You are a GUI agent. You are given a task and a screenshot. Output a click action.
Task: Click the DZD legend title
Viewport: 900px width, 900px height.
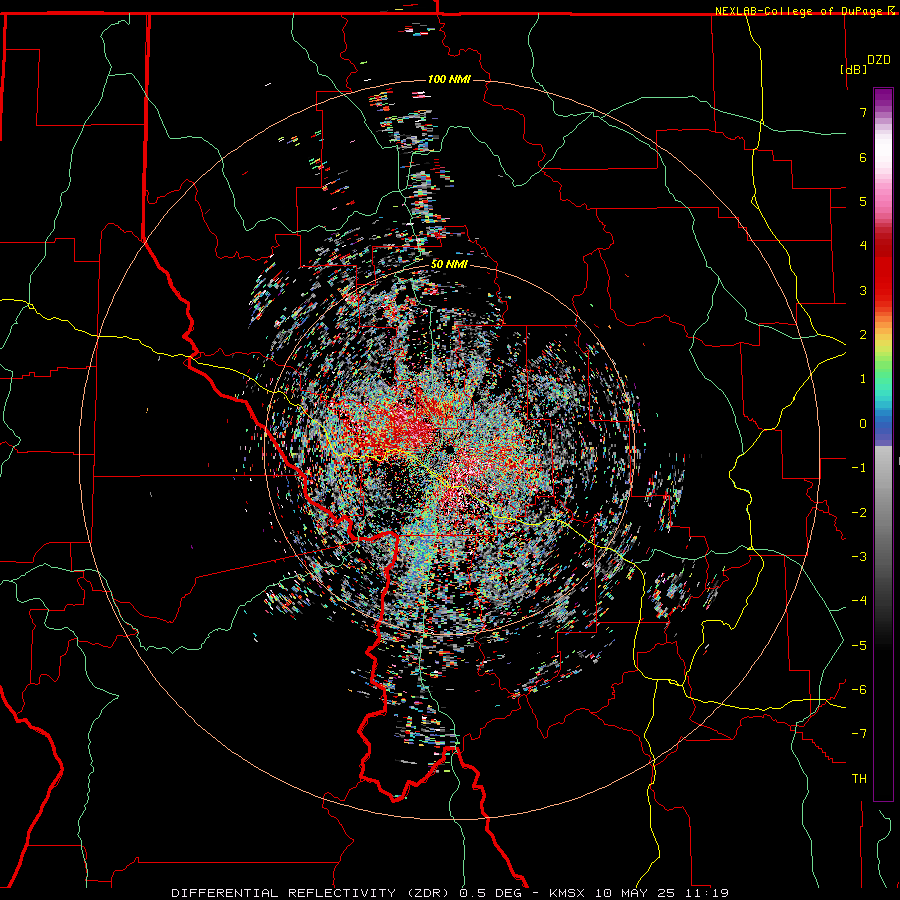879,60
